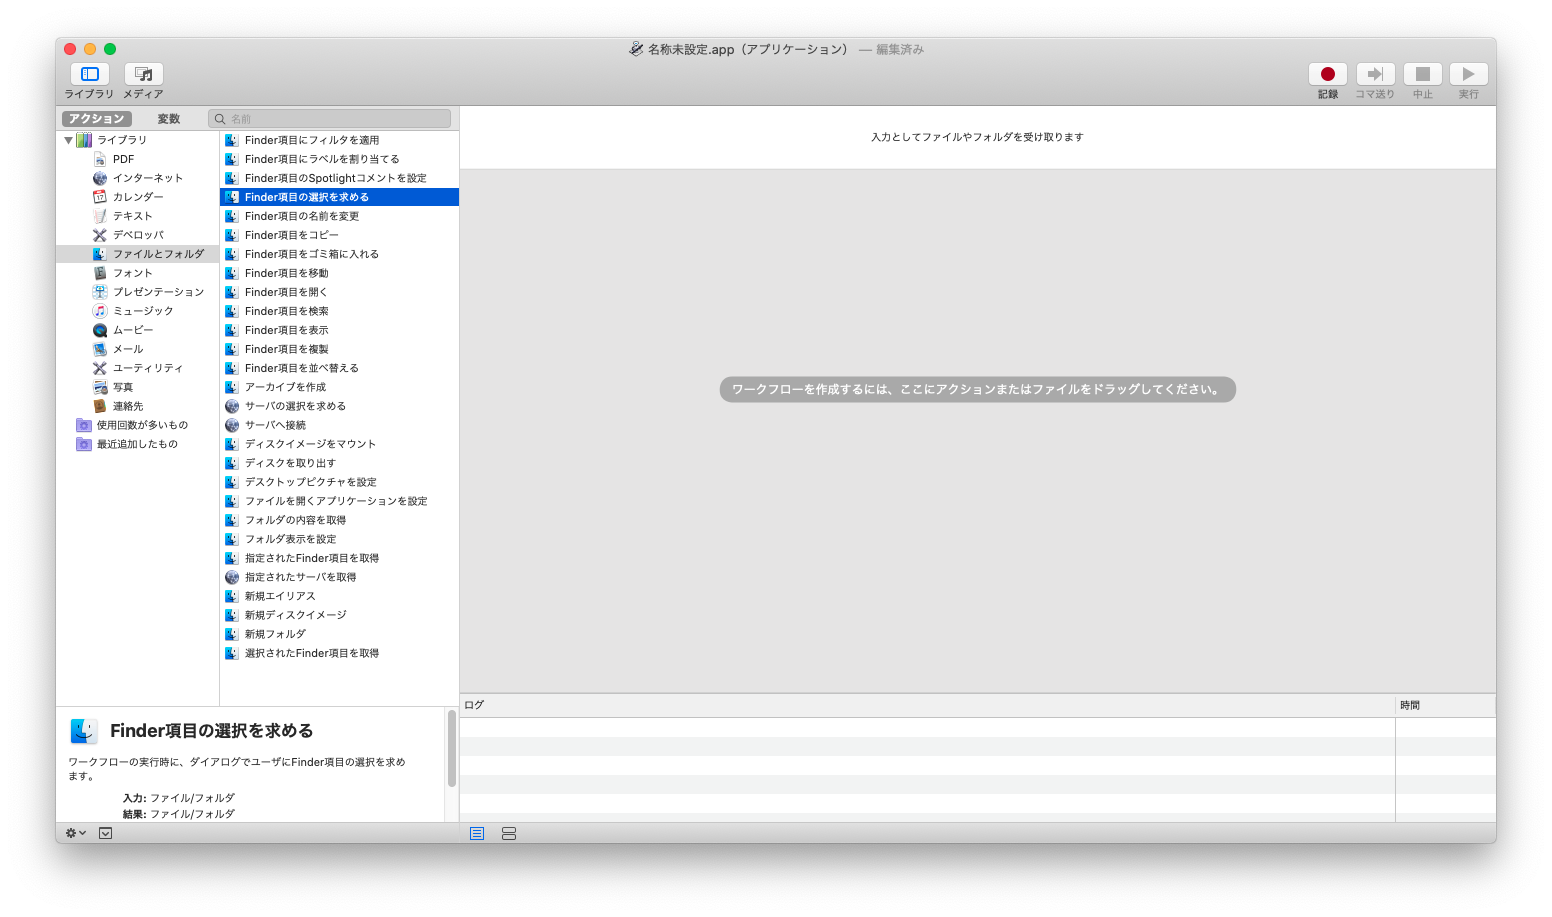The height and width of the screenshot is (917, 1552).
Task: Click the checkbox button beside the gear menu
Action: point(105,833)
